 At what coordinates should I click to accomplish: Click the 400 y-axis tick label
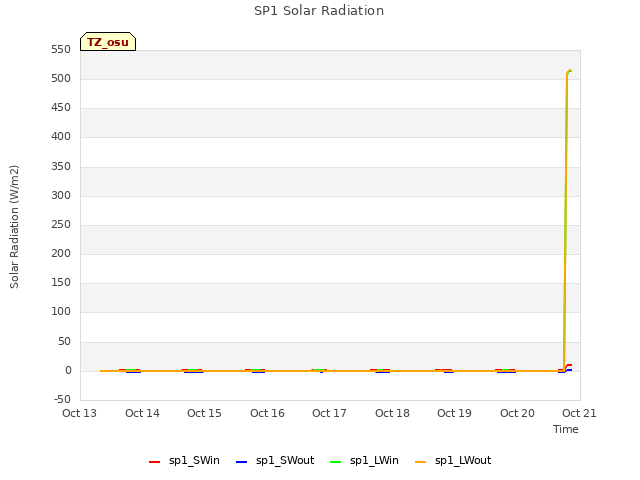pos(61,136)
